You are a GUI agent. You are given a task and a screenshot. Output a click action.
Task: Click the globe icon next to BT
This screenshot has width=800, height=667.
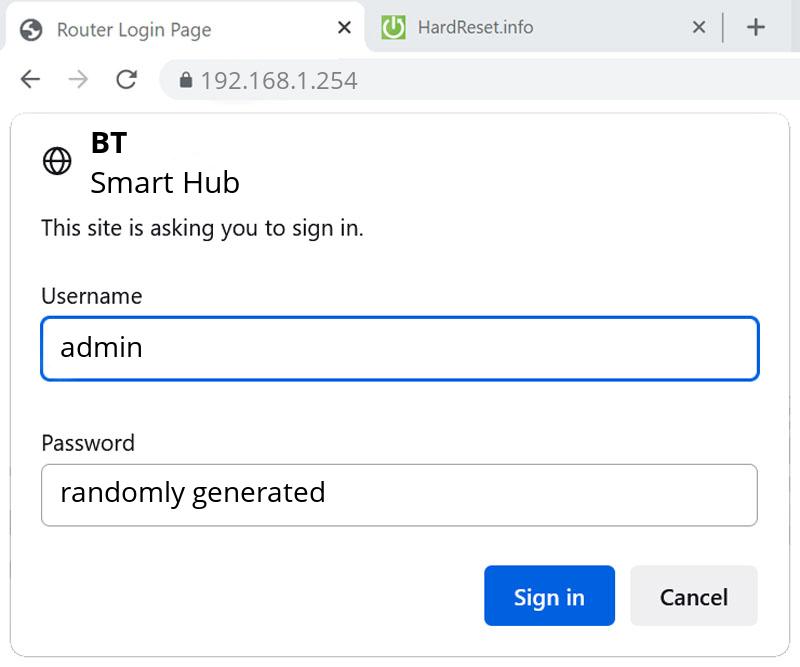(57, 161)
